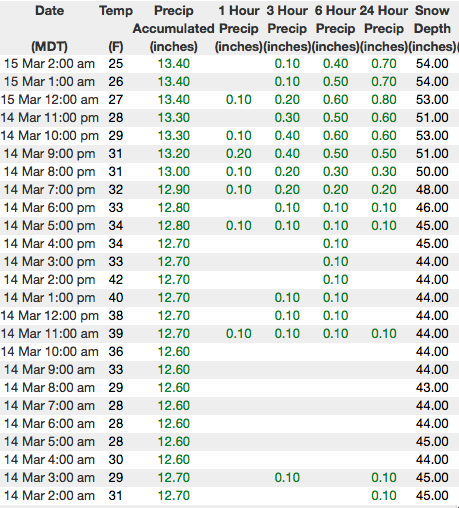Viewport: 459px width, 508px height.
Task: Click the 1 Hour Precip header
Action: pos(239,28)
